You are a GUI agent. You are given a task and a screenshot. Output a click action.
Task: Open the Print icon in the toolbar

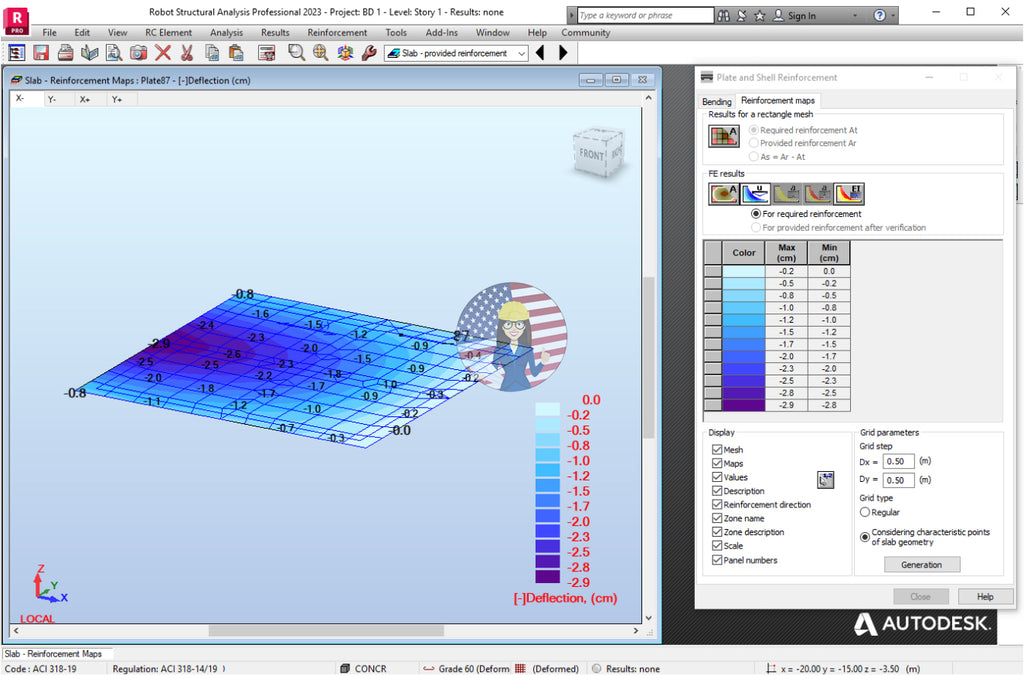[x=64, y=52]
